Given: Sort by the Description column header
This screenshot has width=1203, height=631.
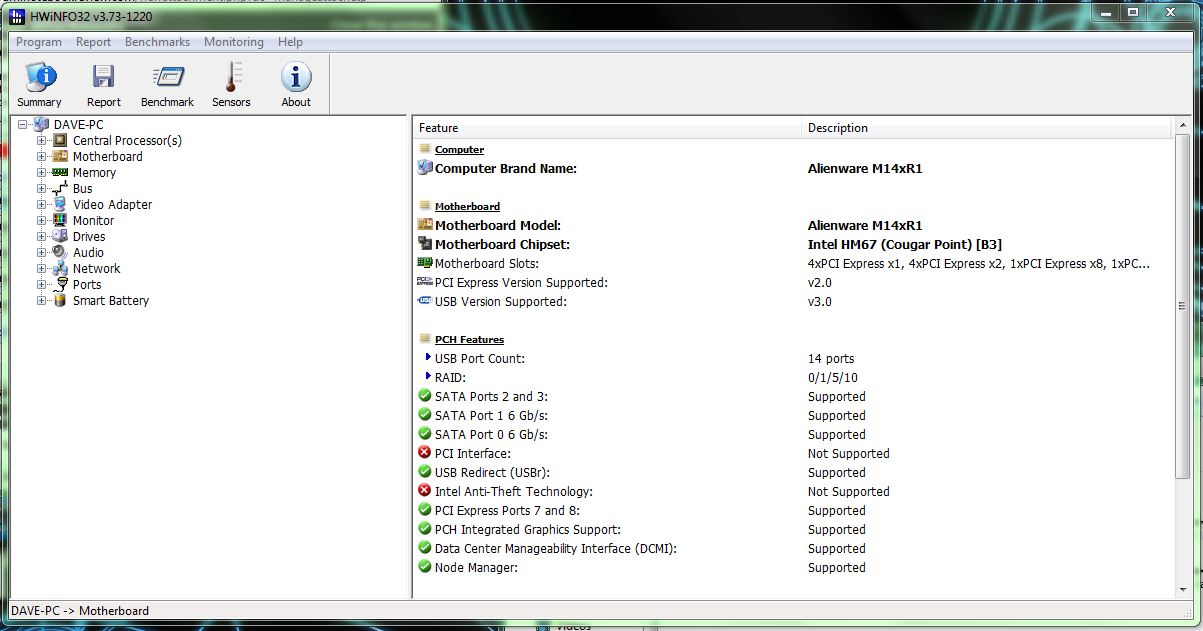Looking at the screenshot, I should [x=987, y=128].
